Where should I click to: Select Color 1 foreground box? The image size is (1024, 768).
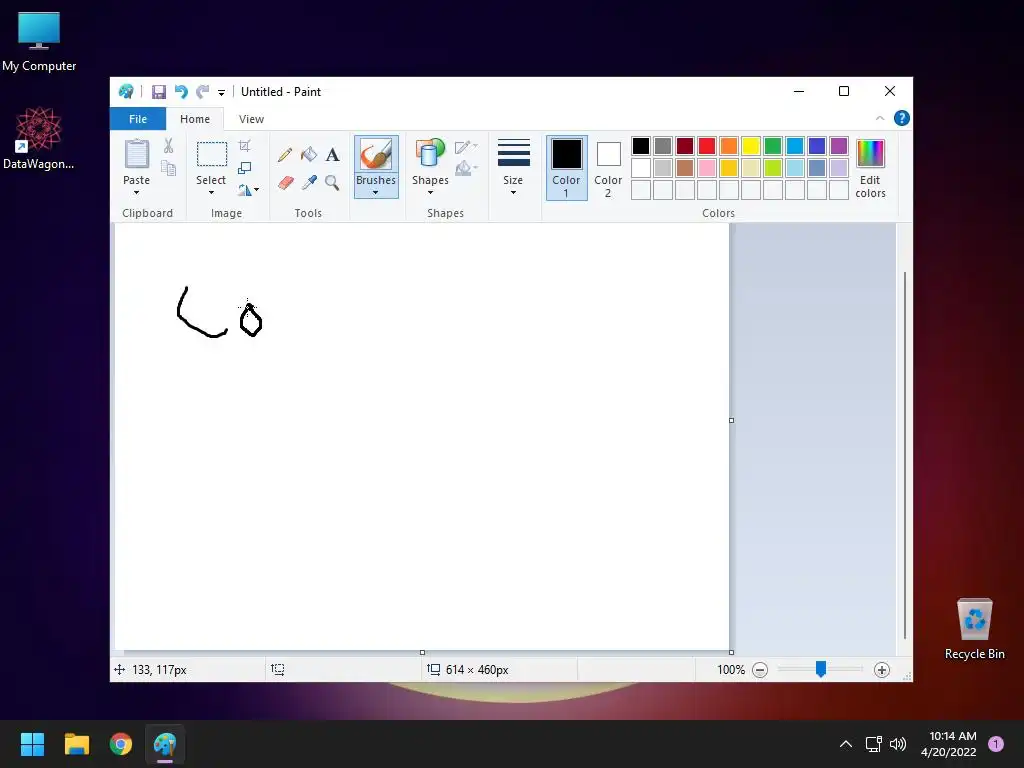point(566,168)
